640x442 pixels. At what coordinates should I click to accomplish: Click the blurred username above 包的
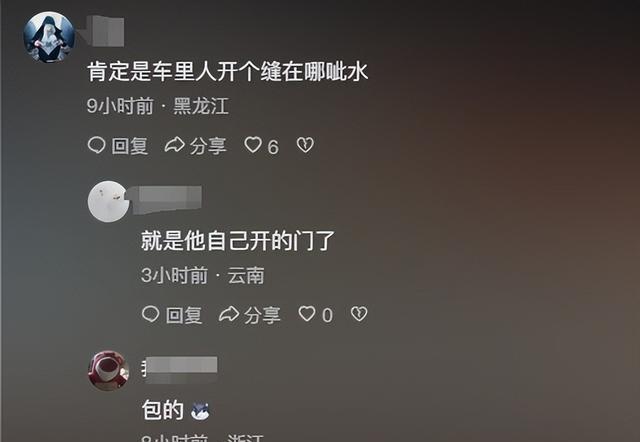(180, 370)
